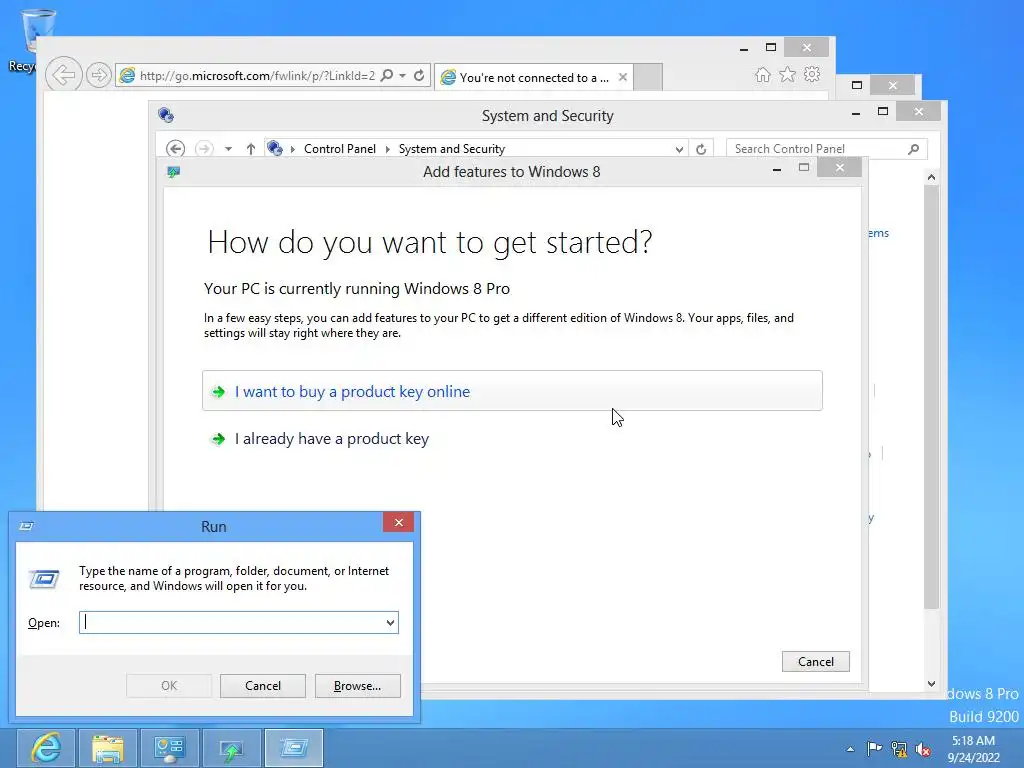1024x768 pixels.
Task: Open Internet Explorer from the taskbar
Action: (x=45, y=748)
